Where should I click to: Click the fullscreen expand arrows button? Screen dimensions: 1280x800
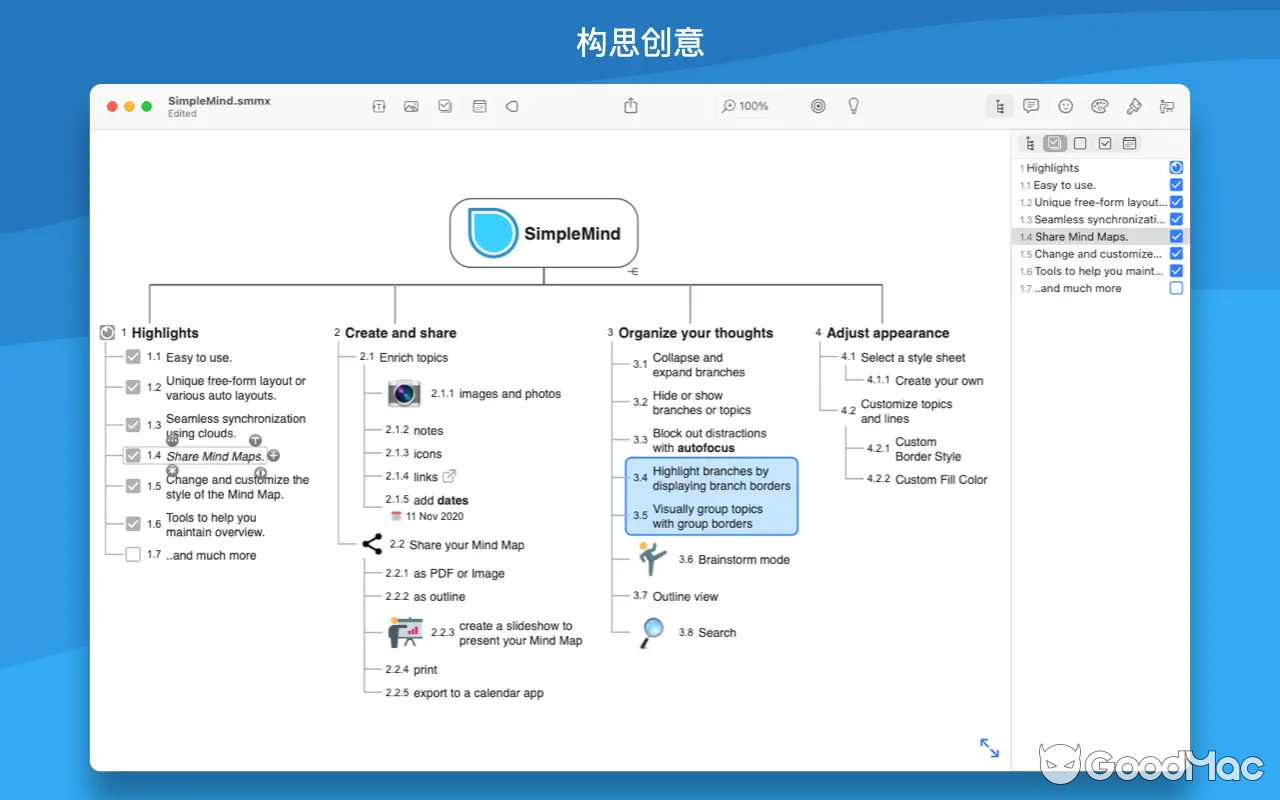point(989,747)
